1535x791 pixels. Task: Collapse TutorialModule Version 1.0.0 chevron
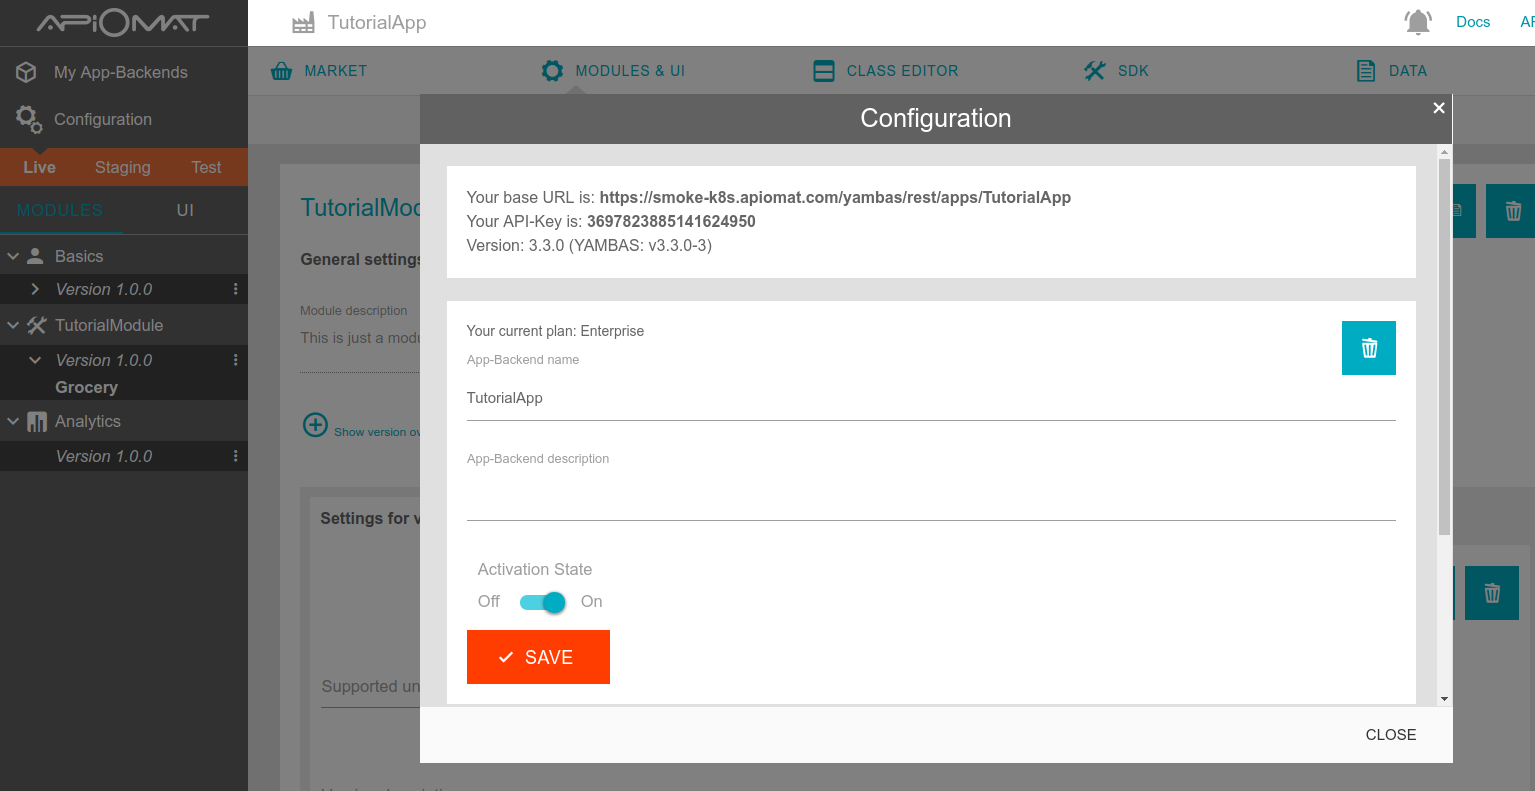pyautogui.click(x=36, y=360)
